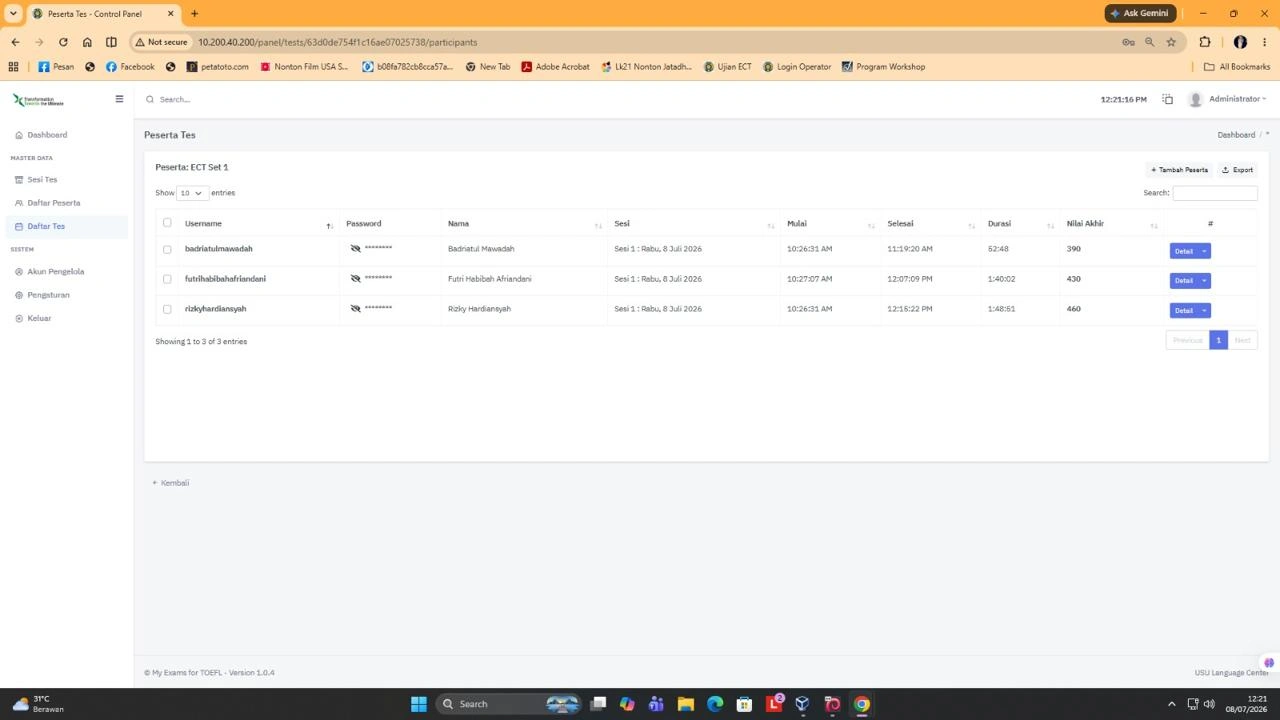Viewport: 1280px width, 720px height.
Task: Tick the checkbox for badriatulmawadah row
Action: pyautogui.click(x=167, y=250)
